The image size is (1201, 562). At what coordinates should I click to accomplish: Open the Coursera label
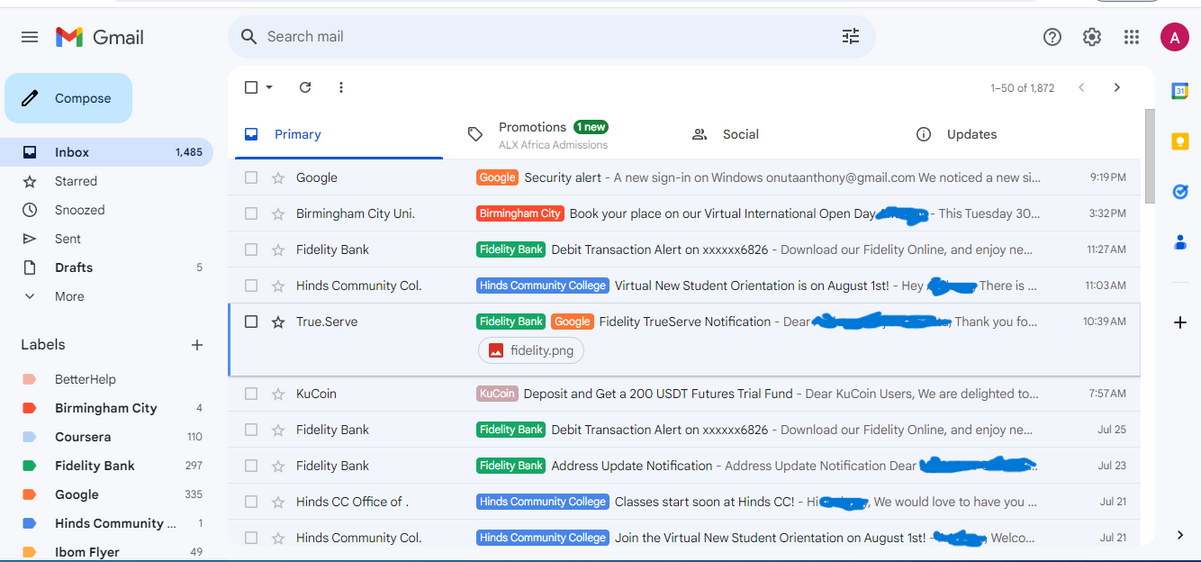tap(107, 437)
